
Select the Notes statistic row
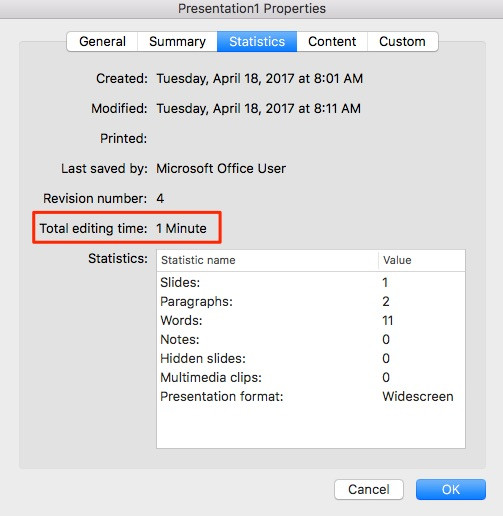pyautogui.click(x=311, y=339)
